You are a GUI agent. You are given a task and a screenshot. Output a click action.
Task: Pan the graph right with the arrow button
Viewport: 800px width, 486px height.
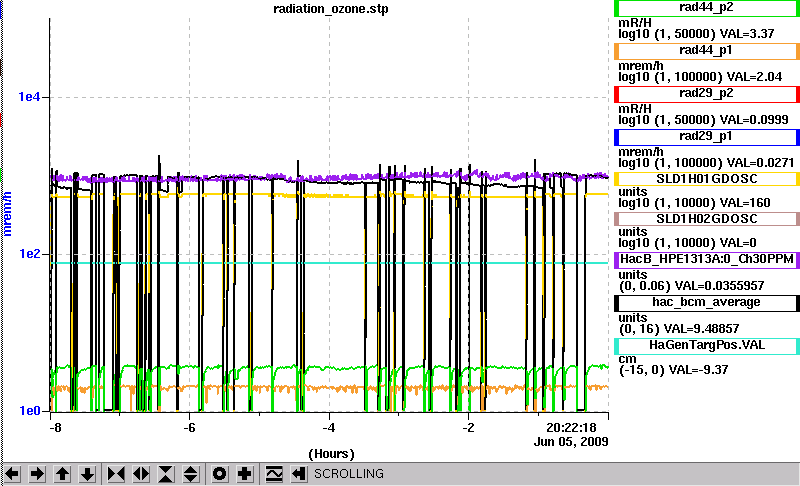37,474
